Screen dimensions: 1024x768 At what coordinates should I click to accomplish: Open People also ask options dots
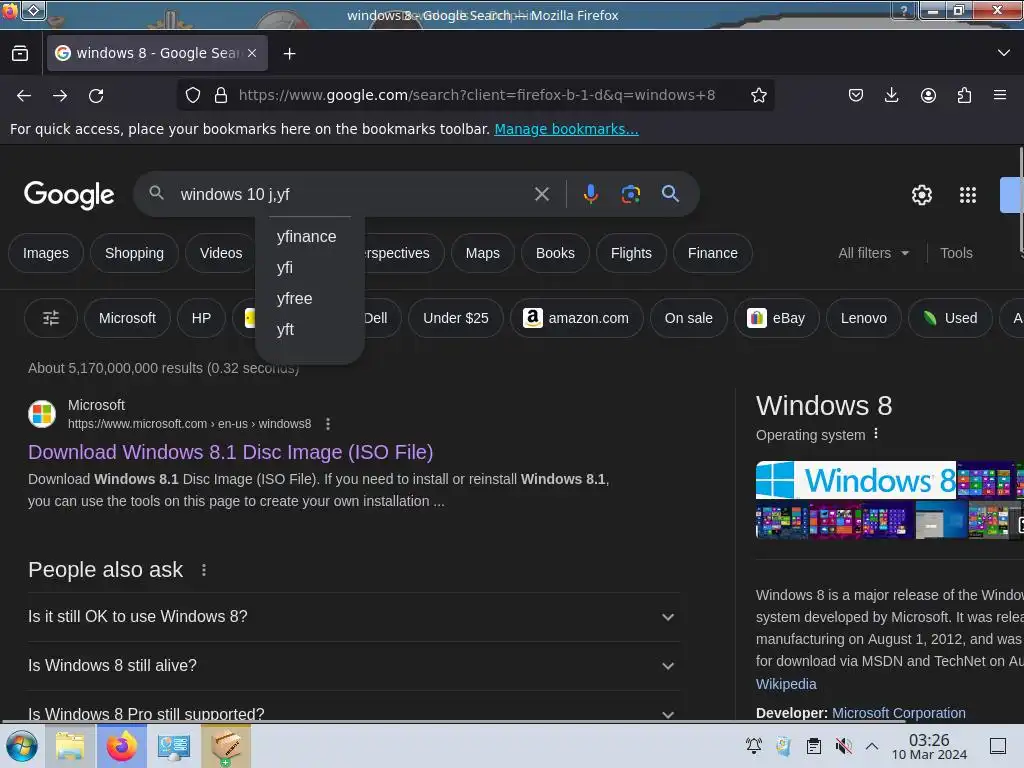[204, 570]
